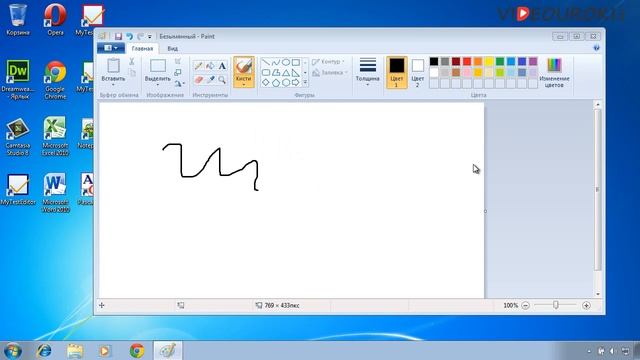Viewport: 640px width, 360px height.
Task: Click the Redo arrow in title bar
Action: tap(140, 36)
